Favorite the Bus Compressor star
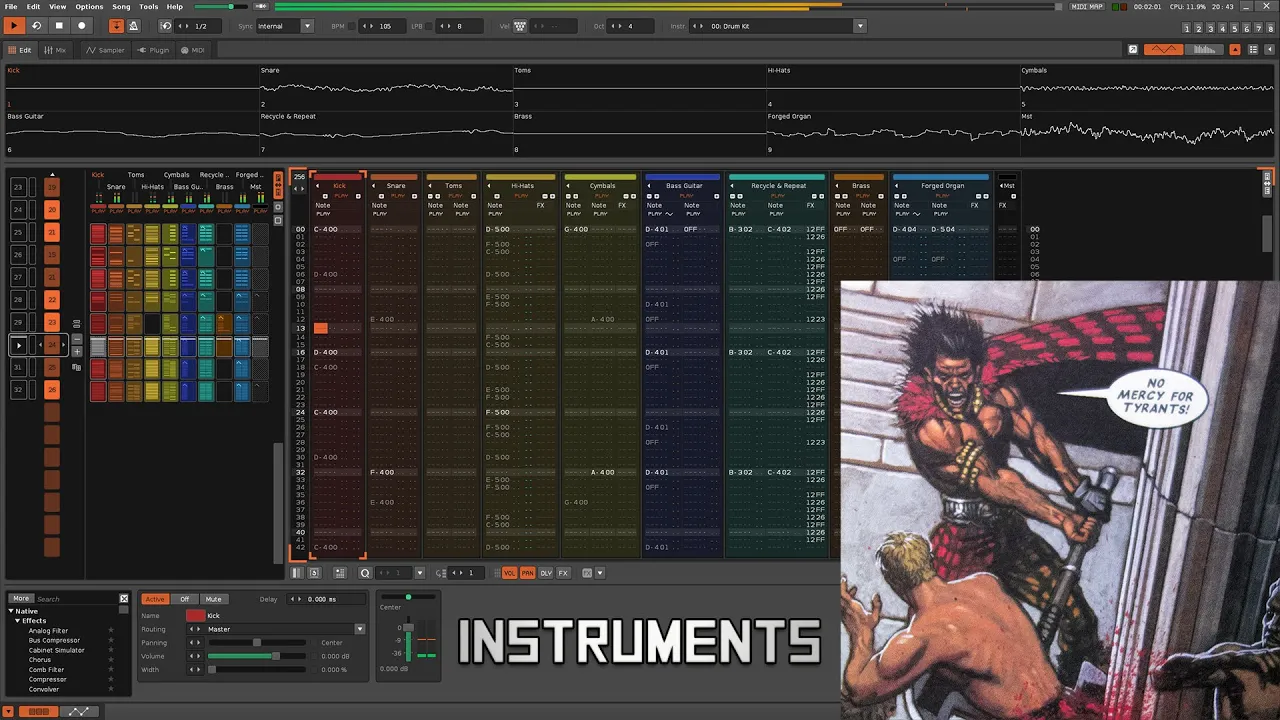This screenshot has height=720, width=1280. 110,640
